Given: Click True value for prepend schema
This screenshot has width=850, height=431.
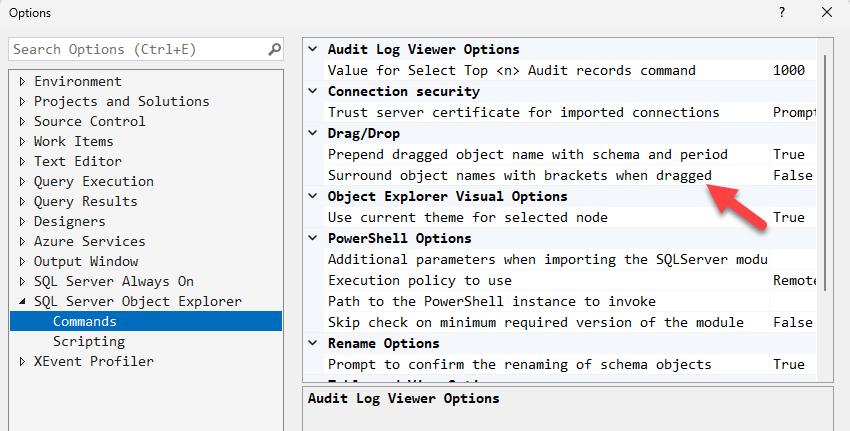Looking at the screenshot, I should tap(793, 155).
